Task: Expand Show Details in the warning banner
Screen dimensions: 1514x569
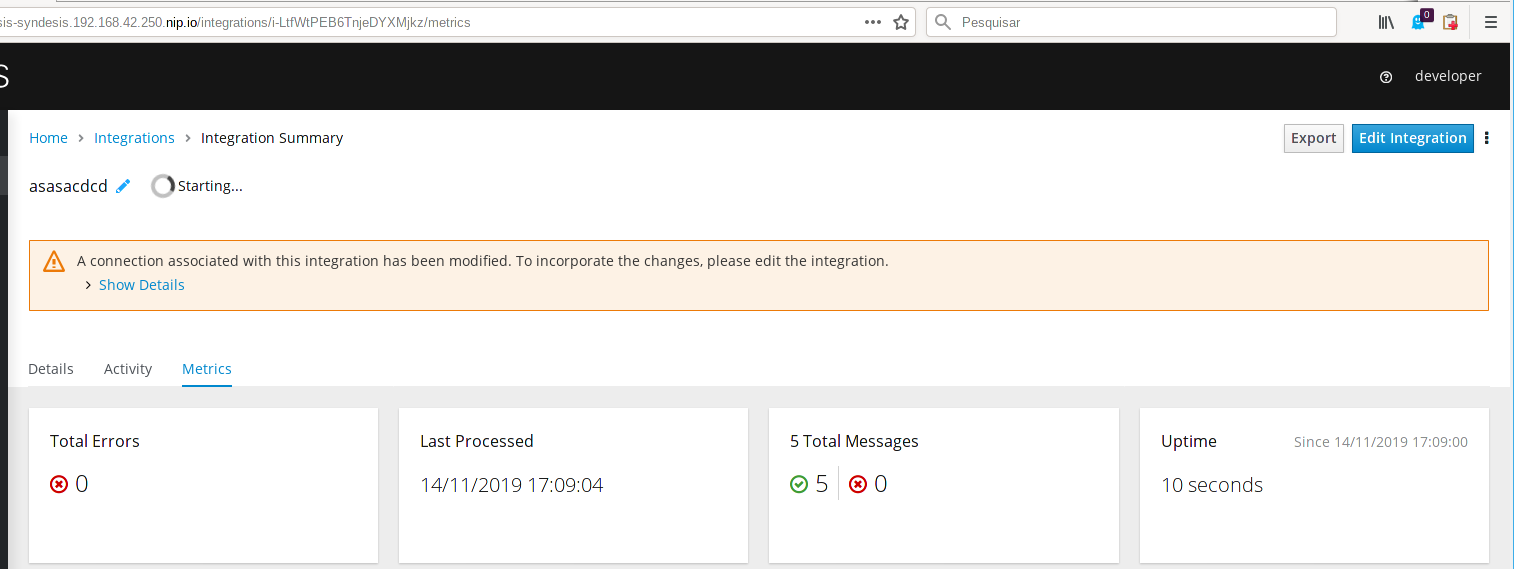Action: pyautogui.click(x=141, y=285)
